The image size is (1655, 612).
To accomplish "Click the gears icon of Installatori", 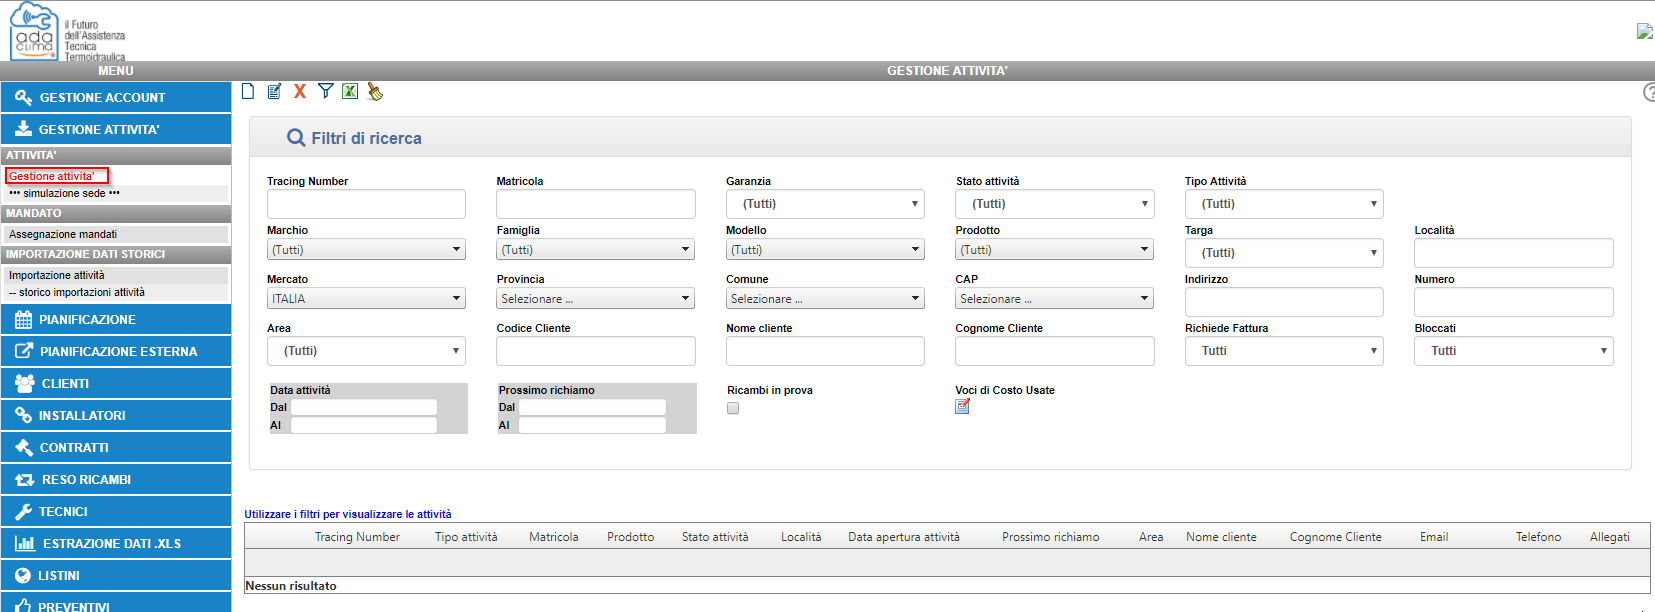I will pos(23,415).
